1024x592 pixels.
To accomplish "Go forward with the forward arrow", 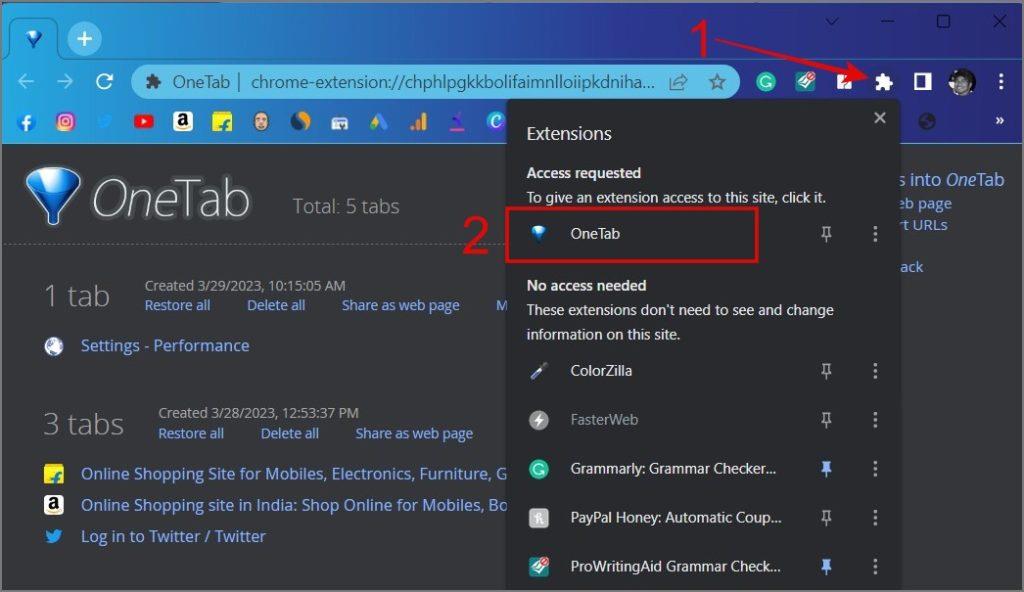I will [65, 82].
